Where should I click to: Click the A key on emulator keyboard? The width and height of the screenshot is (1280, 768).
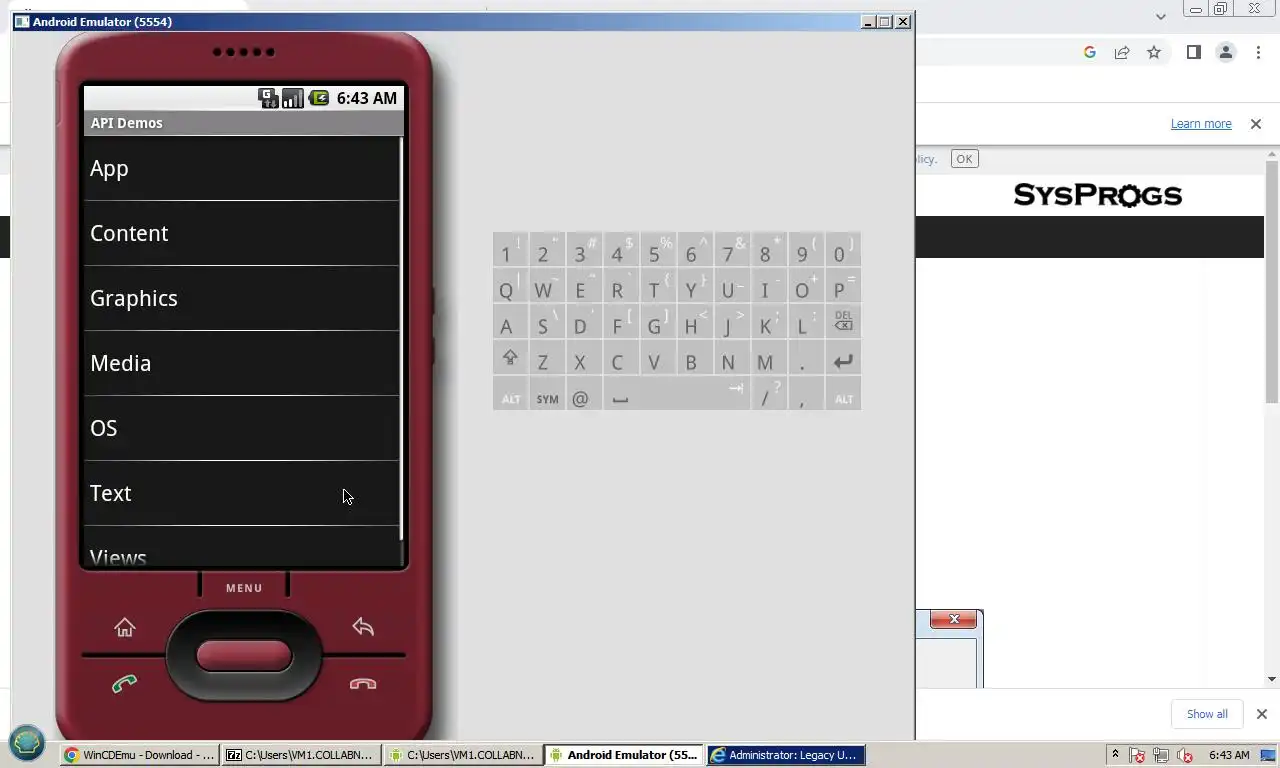(x=510, y=322)
